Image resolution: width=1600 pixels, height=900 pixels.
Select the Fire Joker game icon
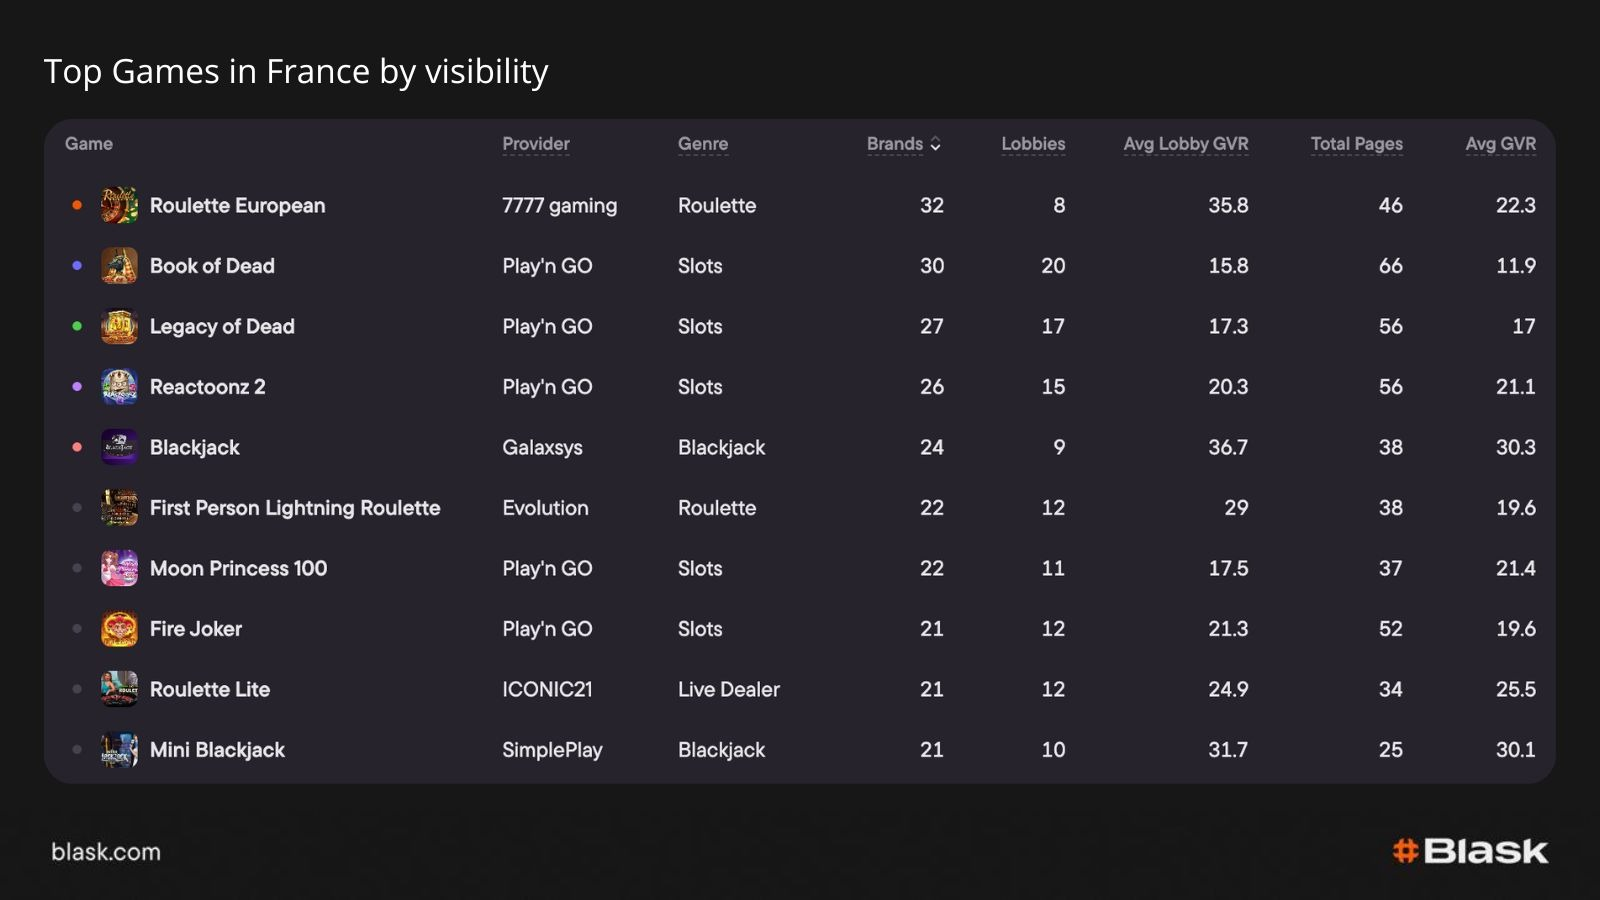pyautogui.click(x=119, y=629)
